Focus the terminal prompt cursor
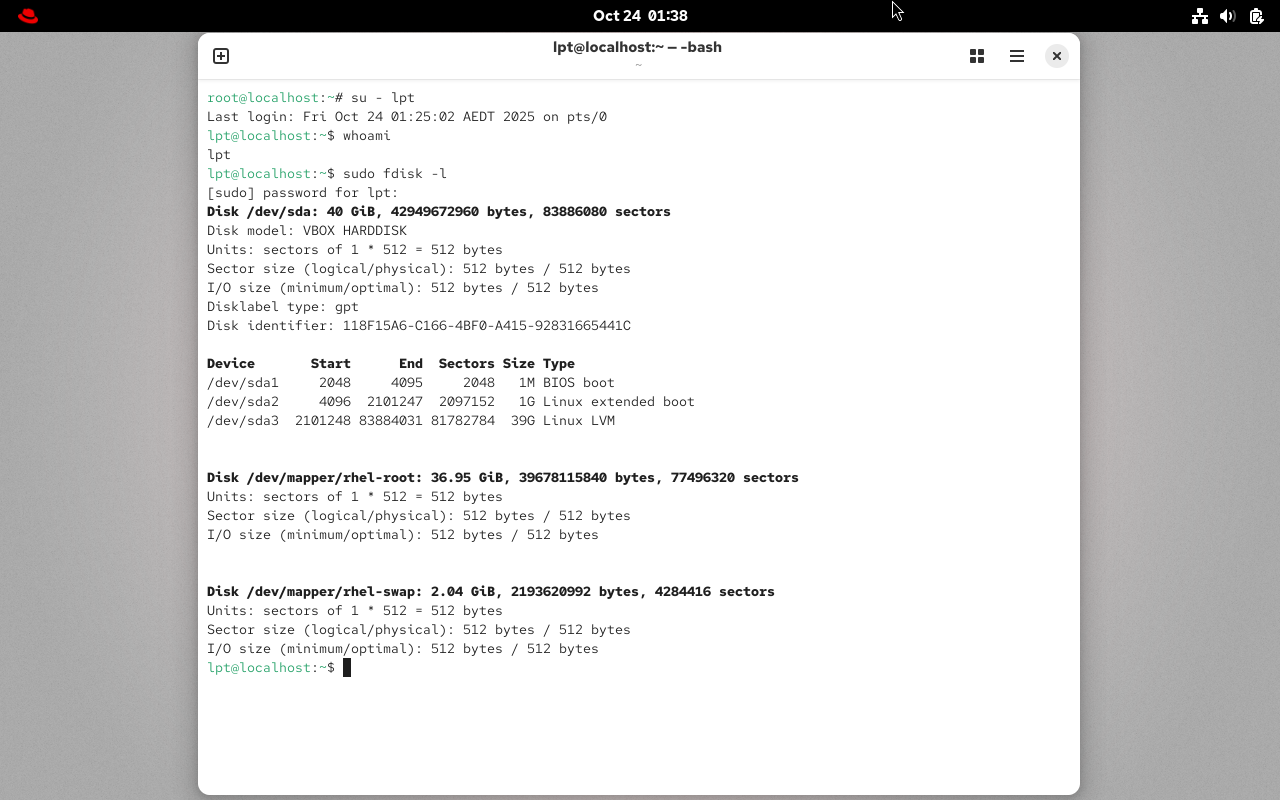Screen dimensions: 1280x800 tap(347, 668)
